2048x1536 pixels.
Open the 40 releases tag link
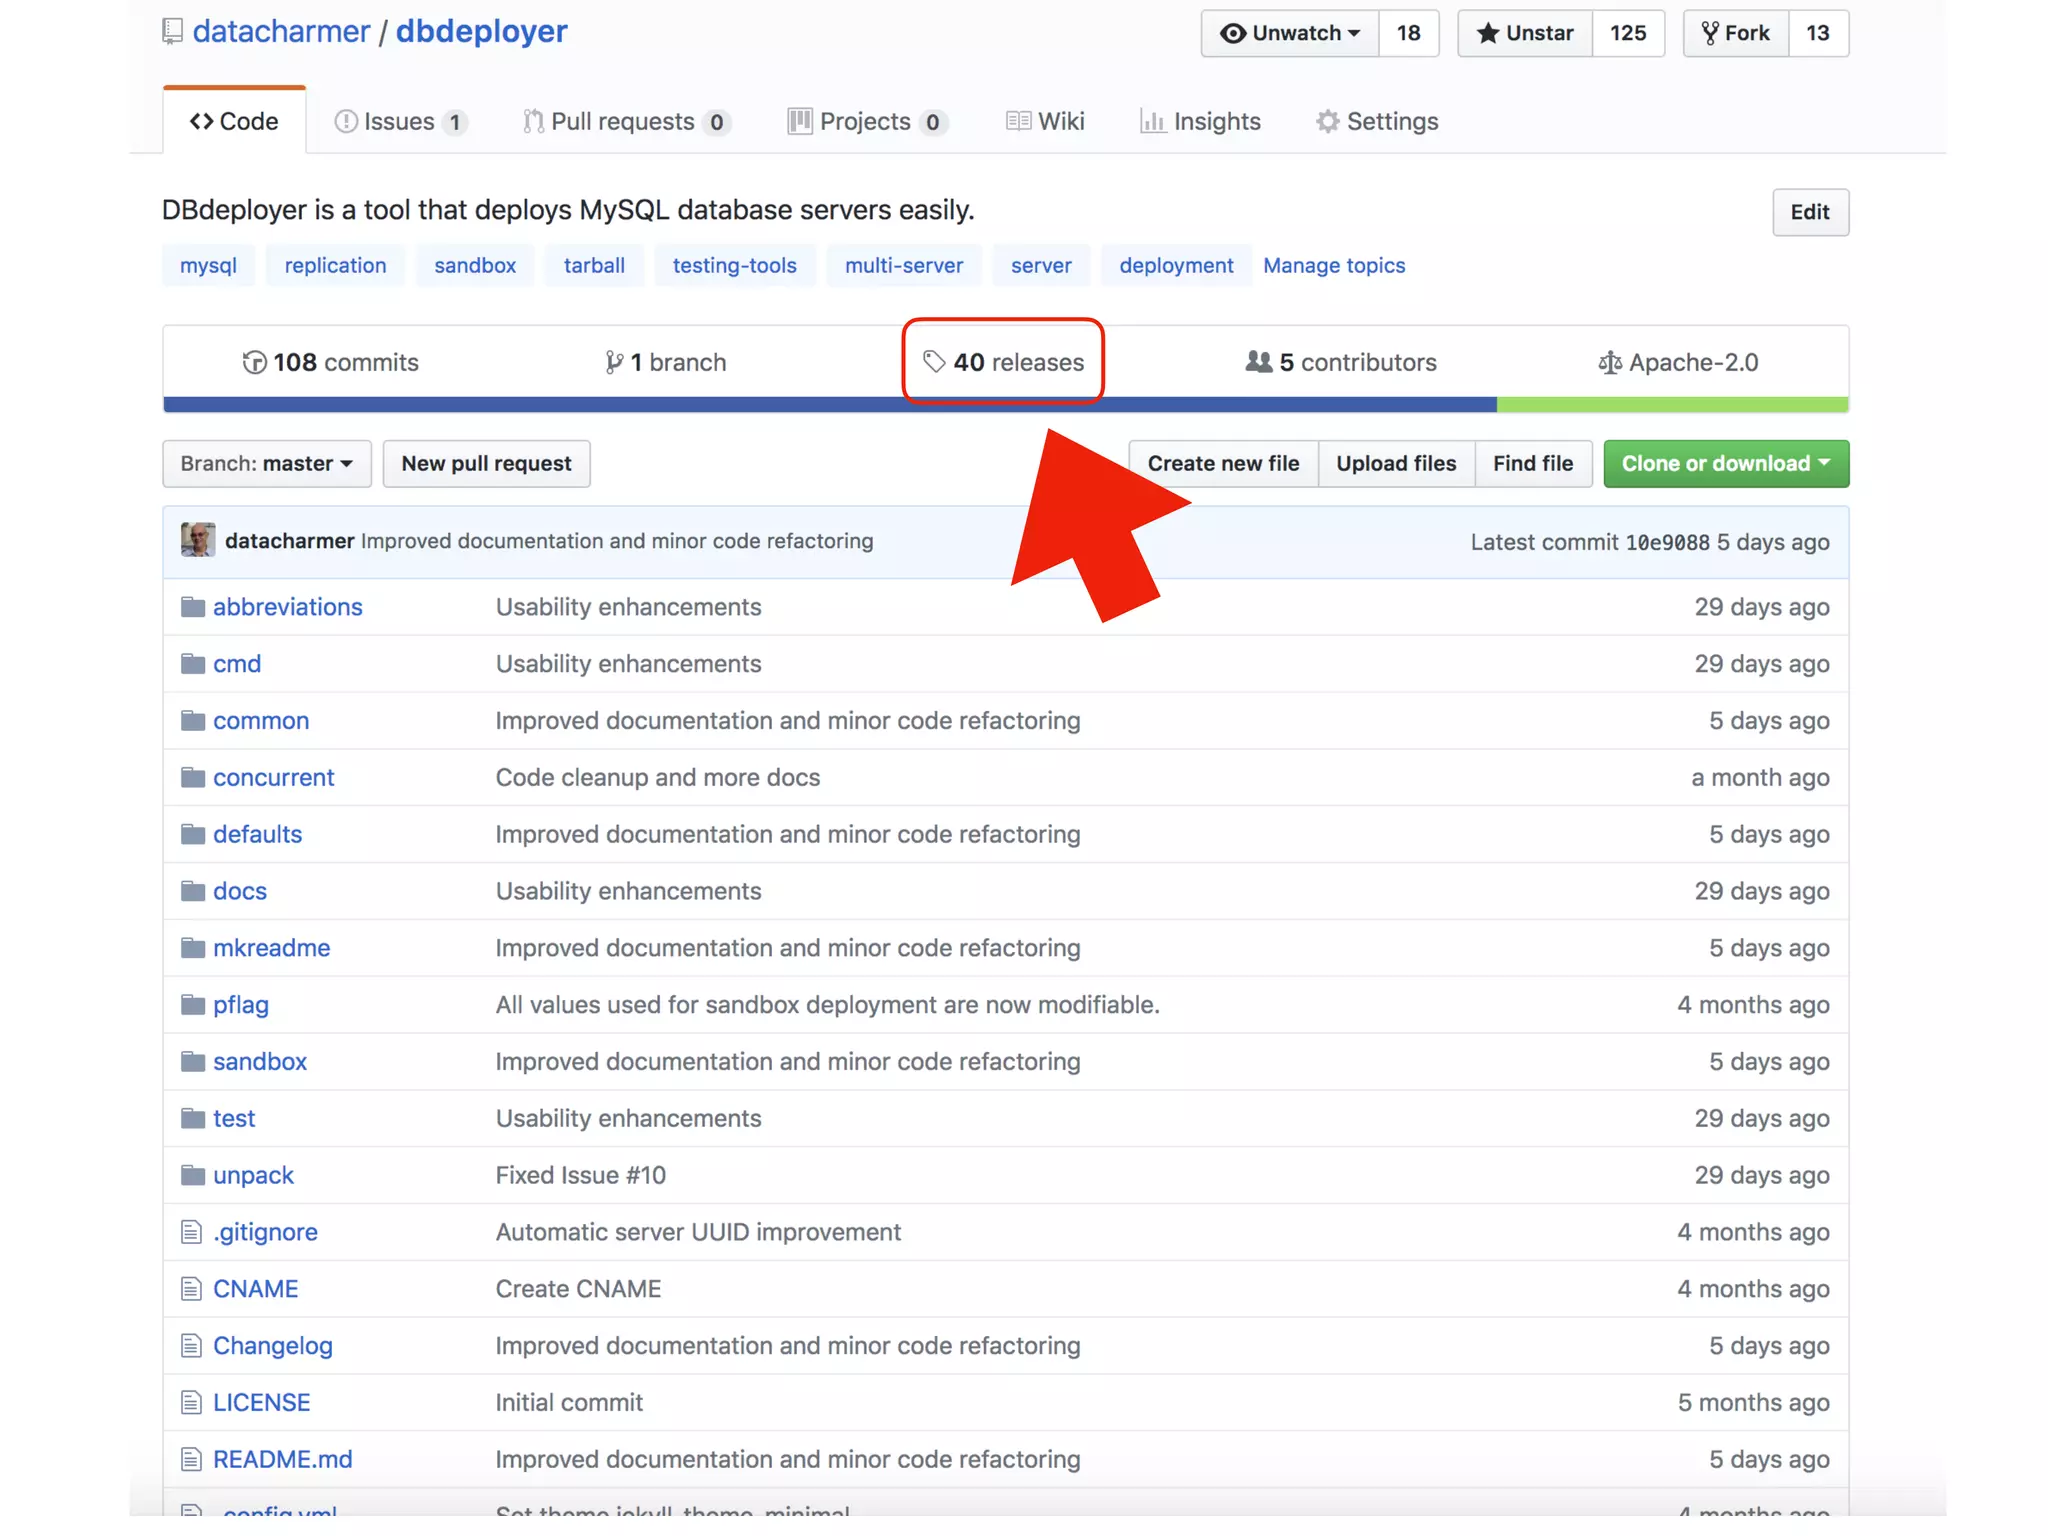pos(1003,362)
